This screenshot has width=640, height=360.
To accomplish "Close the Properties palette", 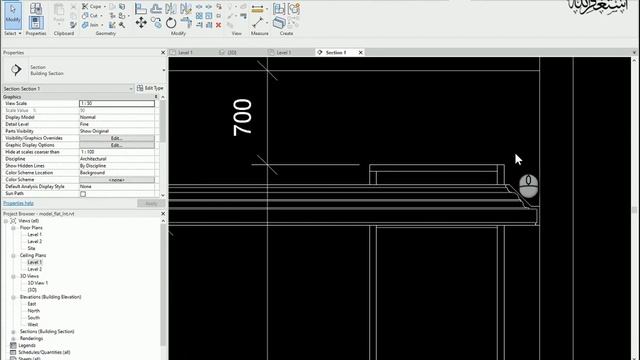I will tap(163, 53).
